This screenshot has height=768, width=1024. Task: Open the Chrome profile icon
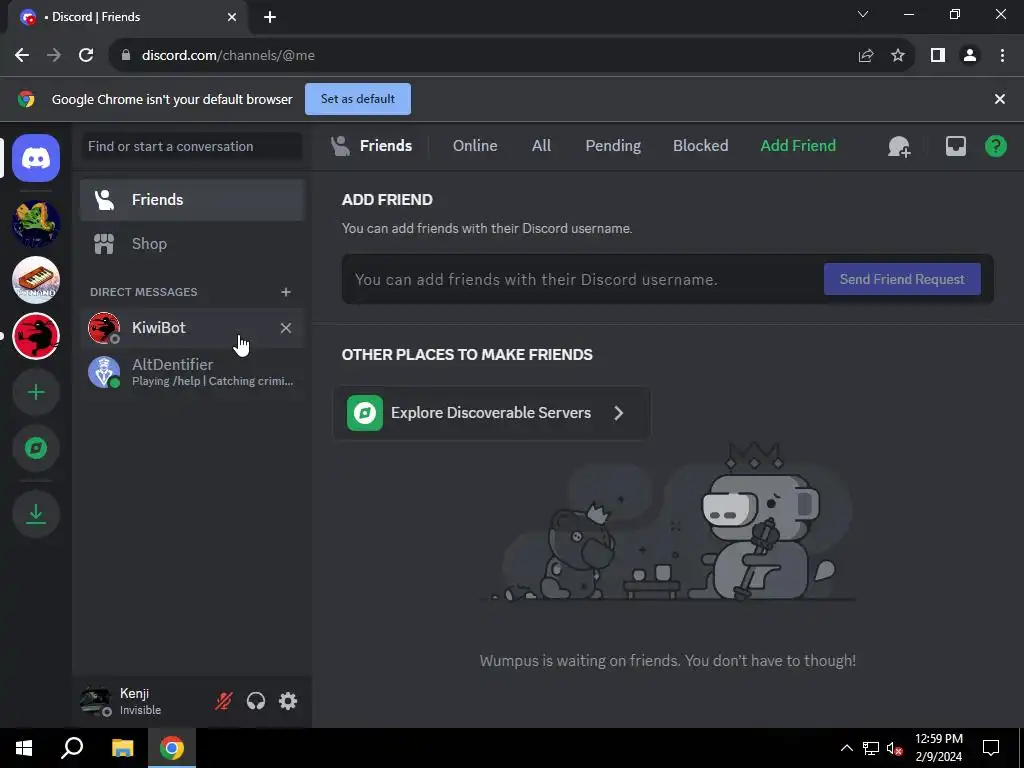click(x=970, y=56)
